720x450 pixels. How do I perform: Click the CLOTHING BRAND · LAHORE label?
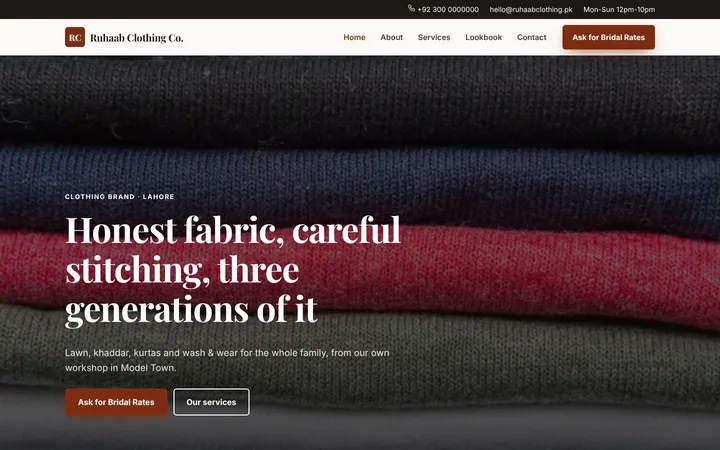point(119,197)
